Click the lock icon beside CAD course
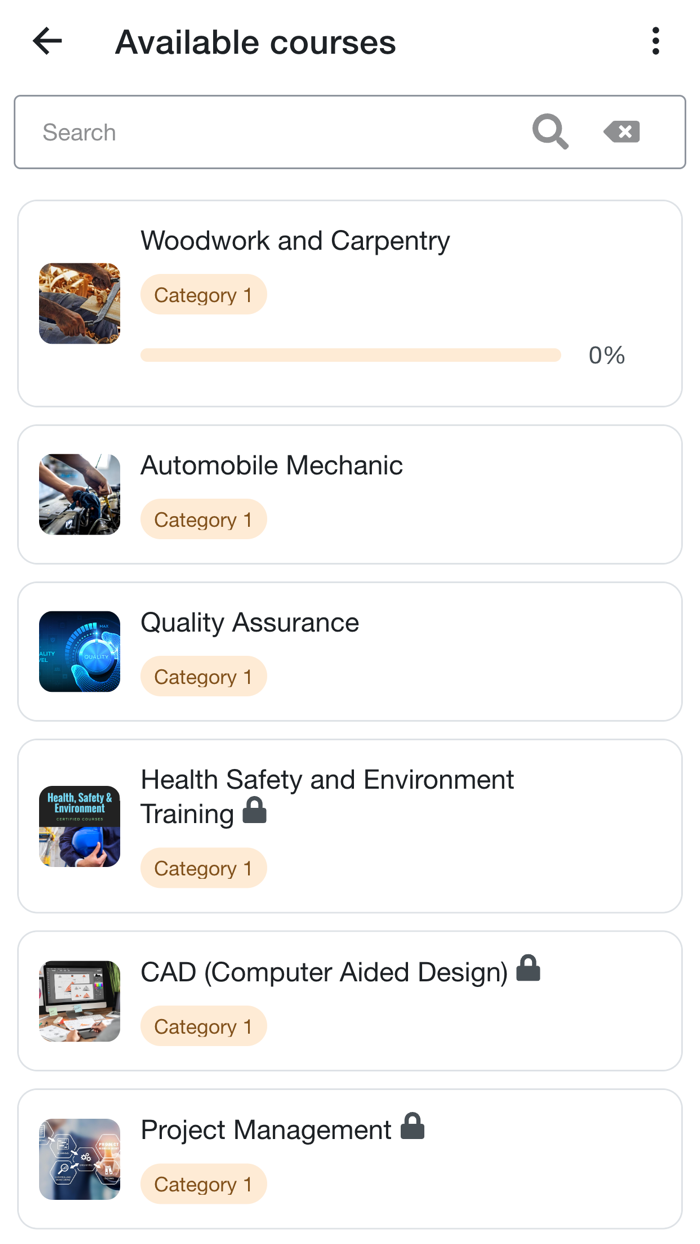The height and width of the screenshot is (1244, 700). (528, 969)
